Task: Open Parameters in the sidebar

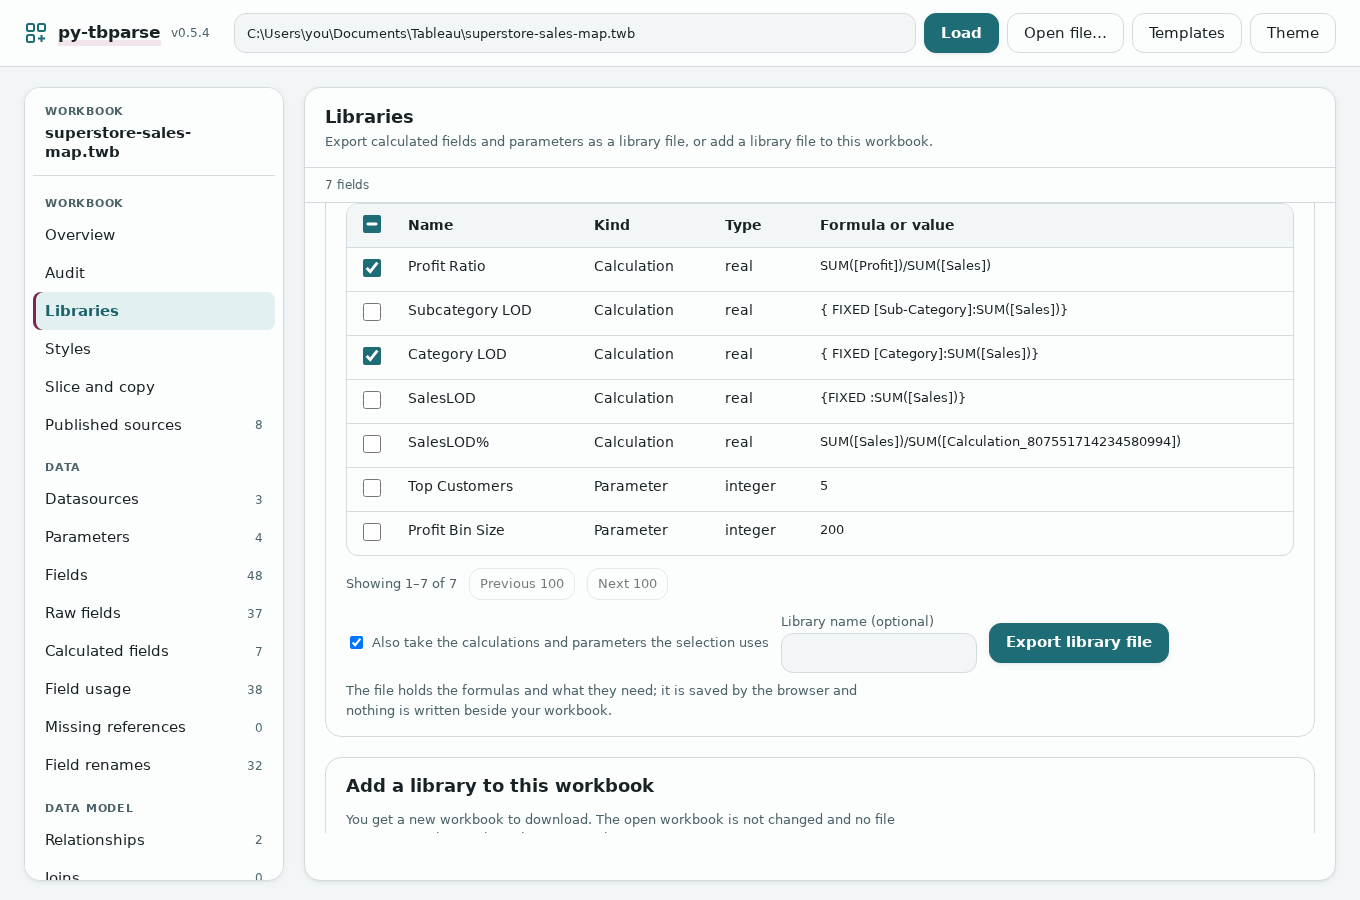Action: click(154, 537)
